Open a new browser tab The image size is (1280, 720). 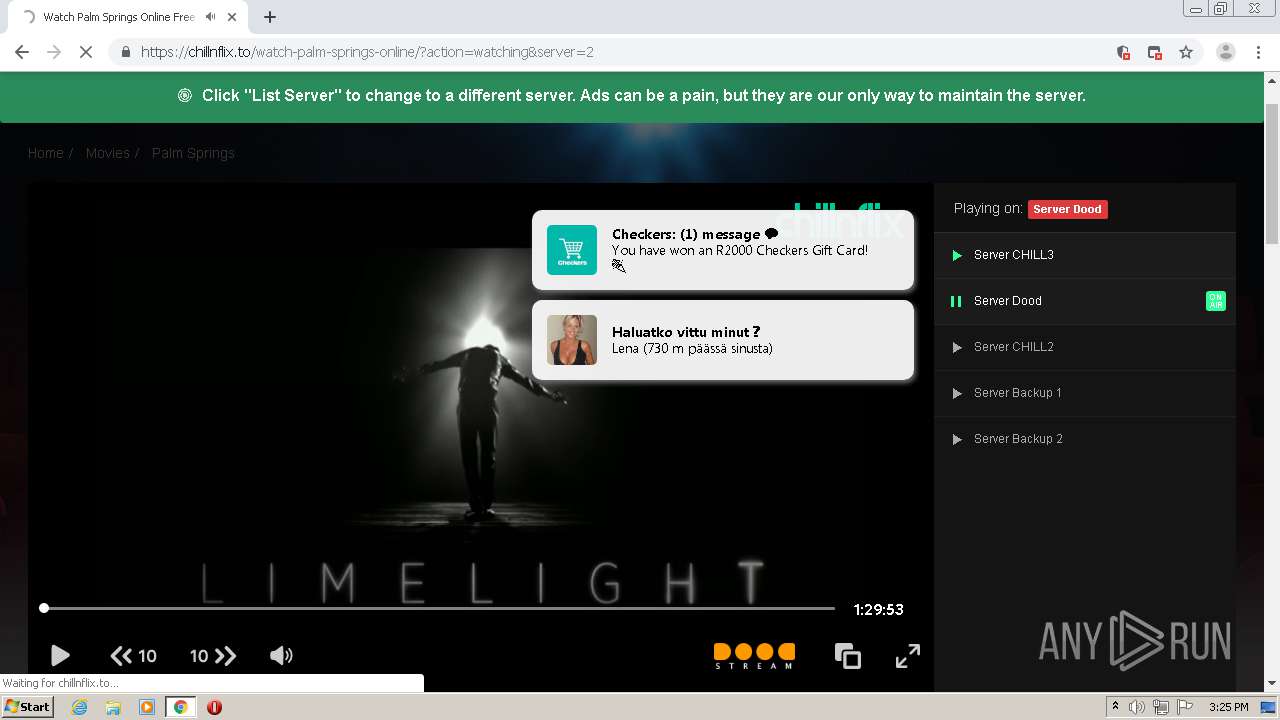coord(270,17)
